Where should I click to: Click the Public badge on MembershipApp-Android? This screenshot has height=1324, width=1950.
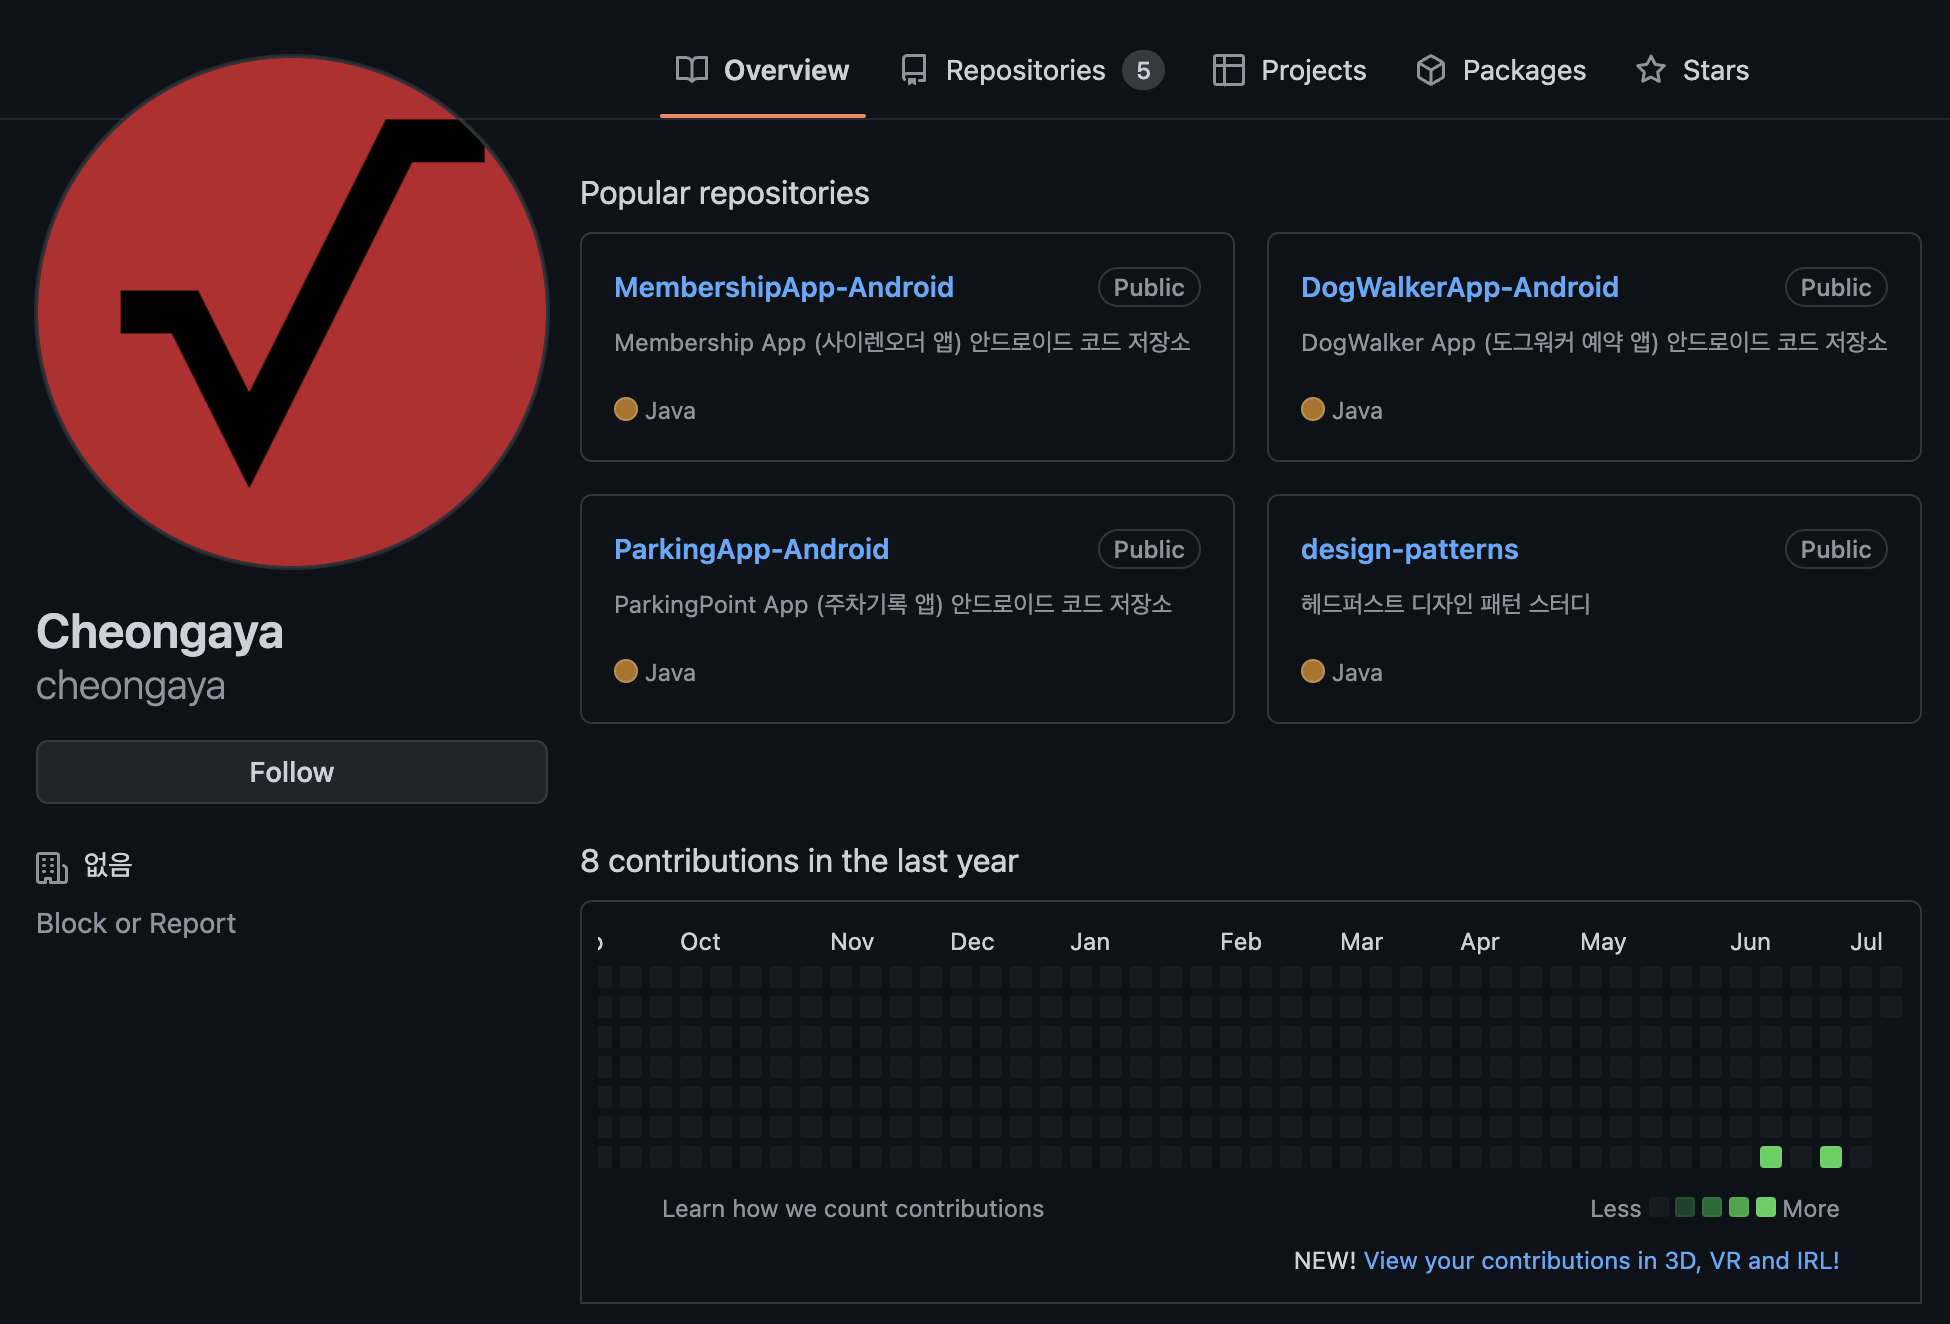click(1149, 287)
